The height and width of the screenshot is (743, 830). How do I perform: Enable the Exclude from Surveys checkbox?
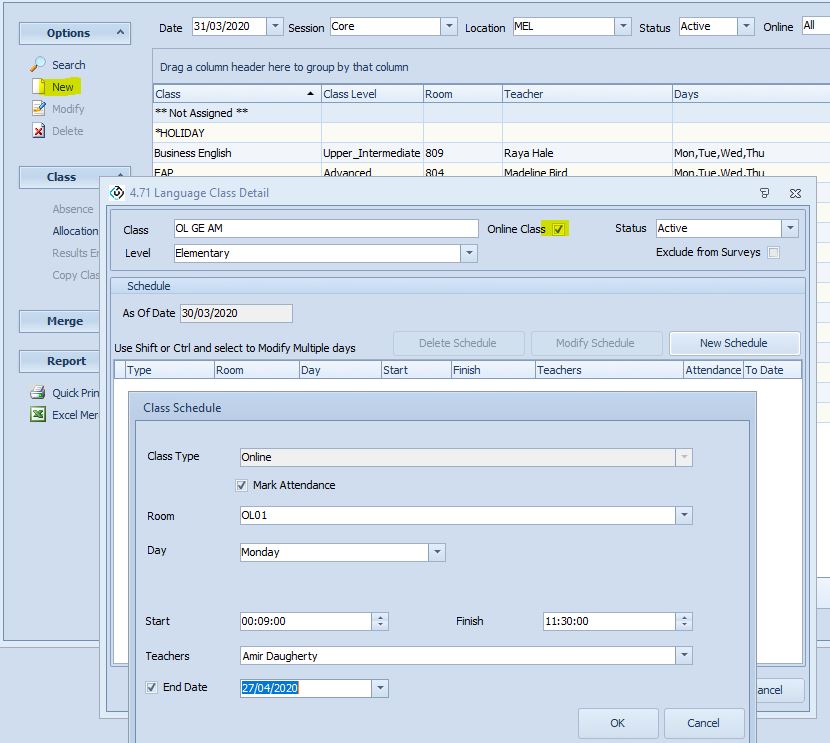pyautogui.click(x=773, y=253)
